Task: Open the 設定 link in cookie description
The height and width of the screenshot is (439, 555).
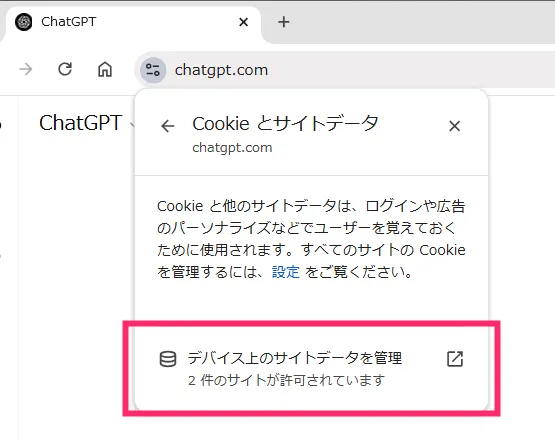Action: 286,272
